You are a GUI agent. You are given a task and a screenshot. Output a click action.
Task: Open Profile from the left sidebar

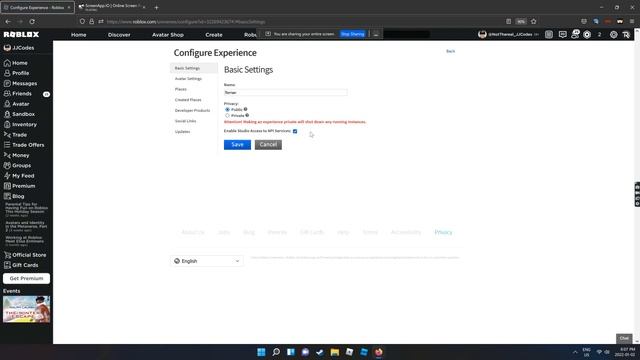(16, 73)
